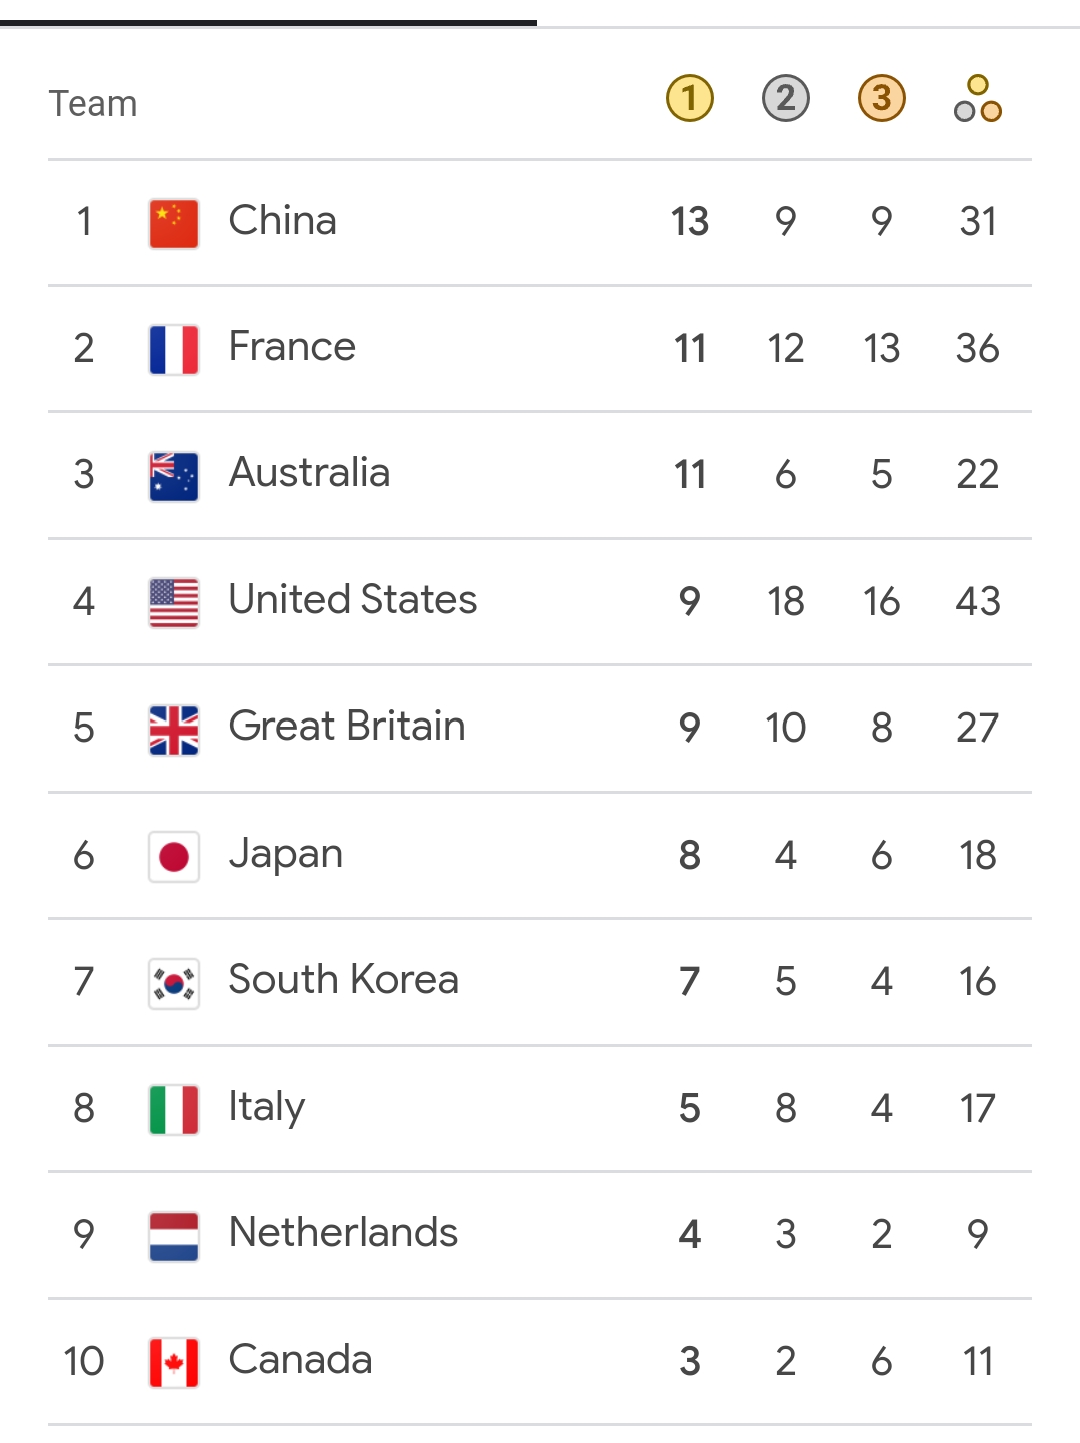Screen dimensions: 1080x1443
Task: Click the gold medal column icon
Action: point(689,99)
